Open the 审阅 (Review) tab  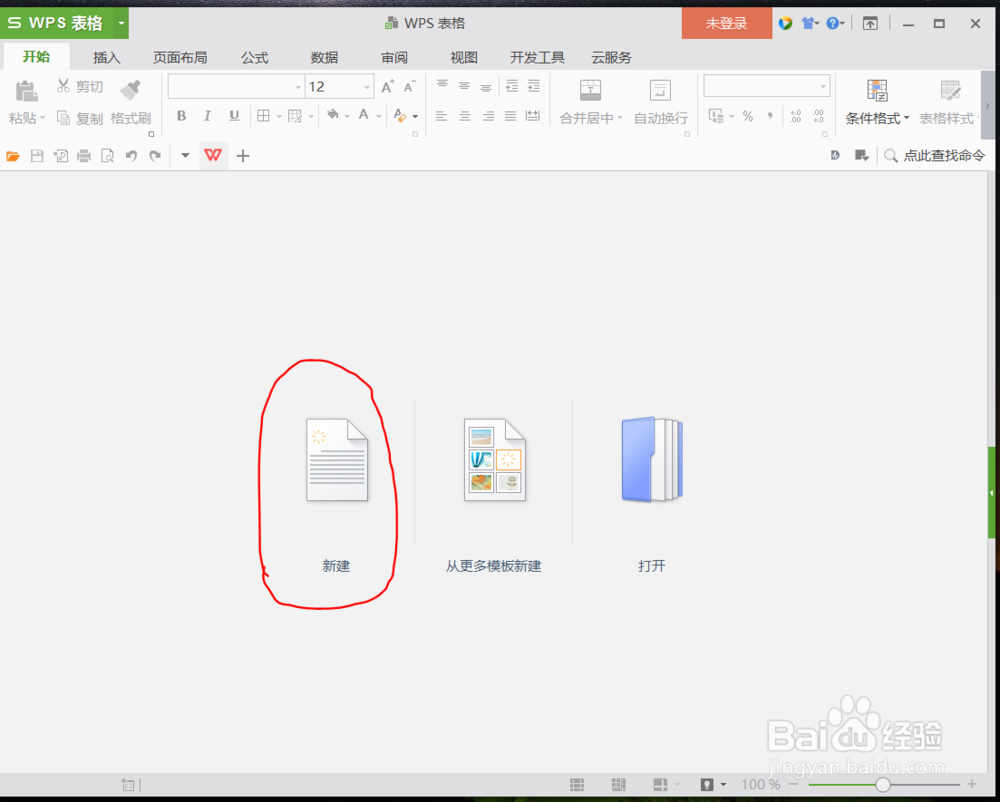[x=394, y=57]
